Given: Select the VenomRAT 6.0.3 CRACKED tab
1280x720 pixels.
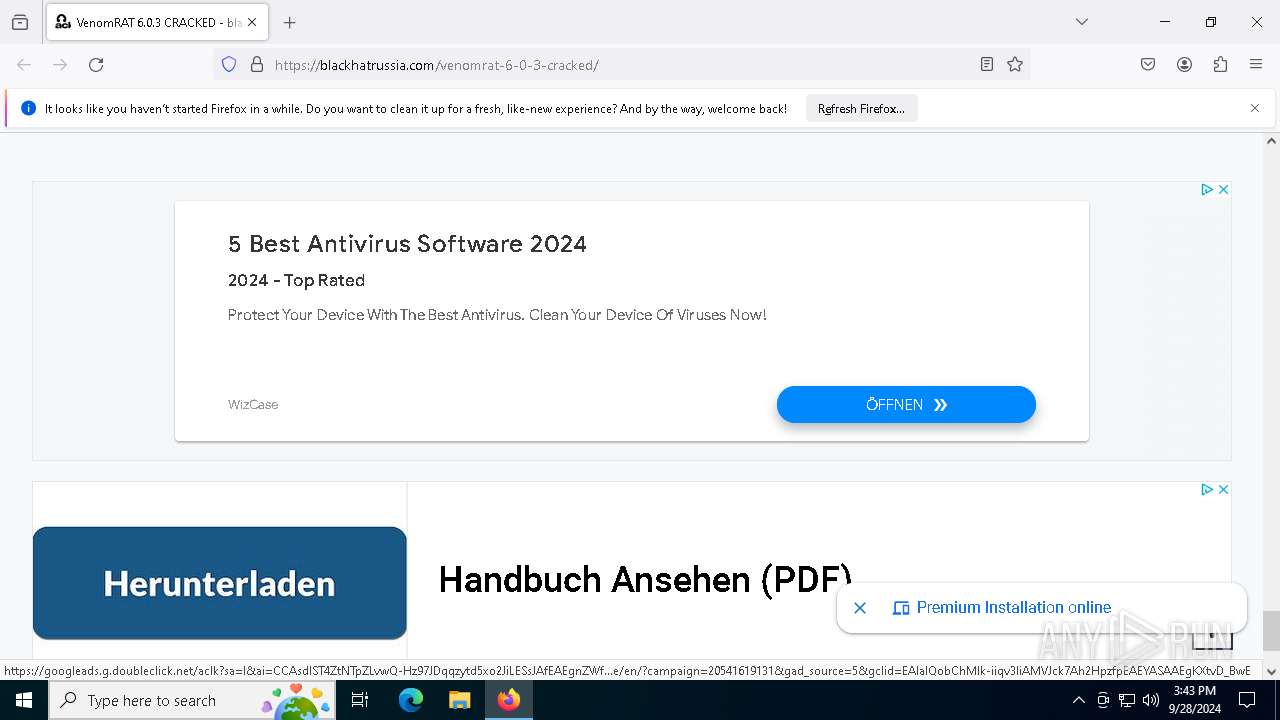Looking at the screenshot, I should (156, 22).
